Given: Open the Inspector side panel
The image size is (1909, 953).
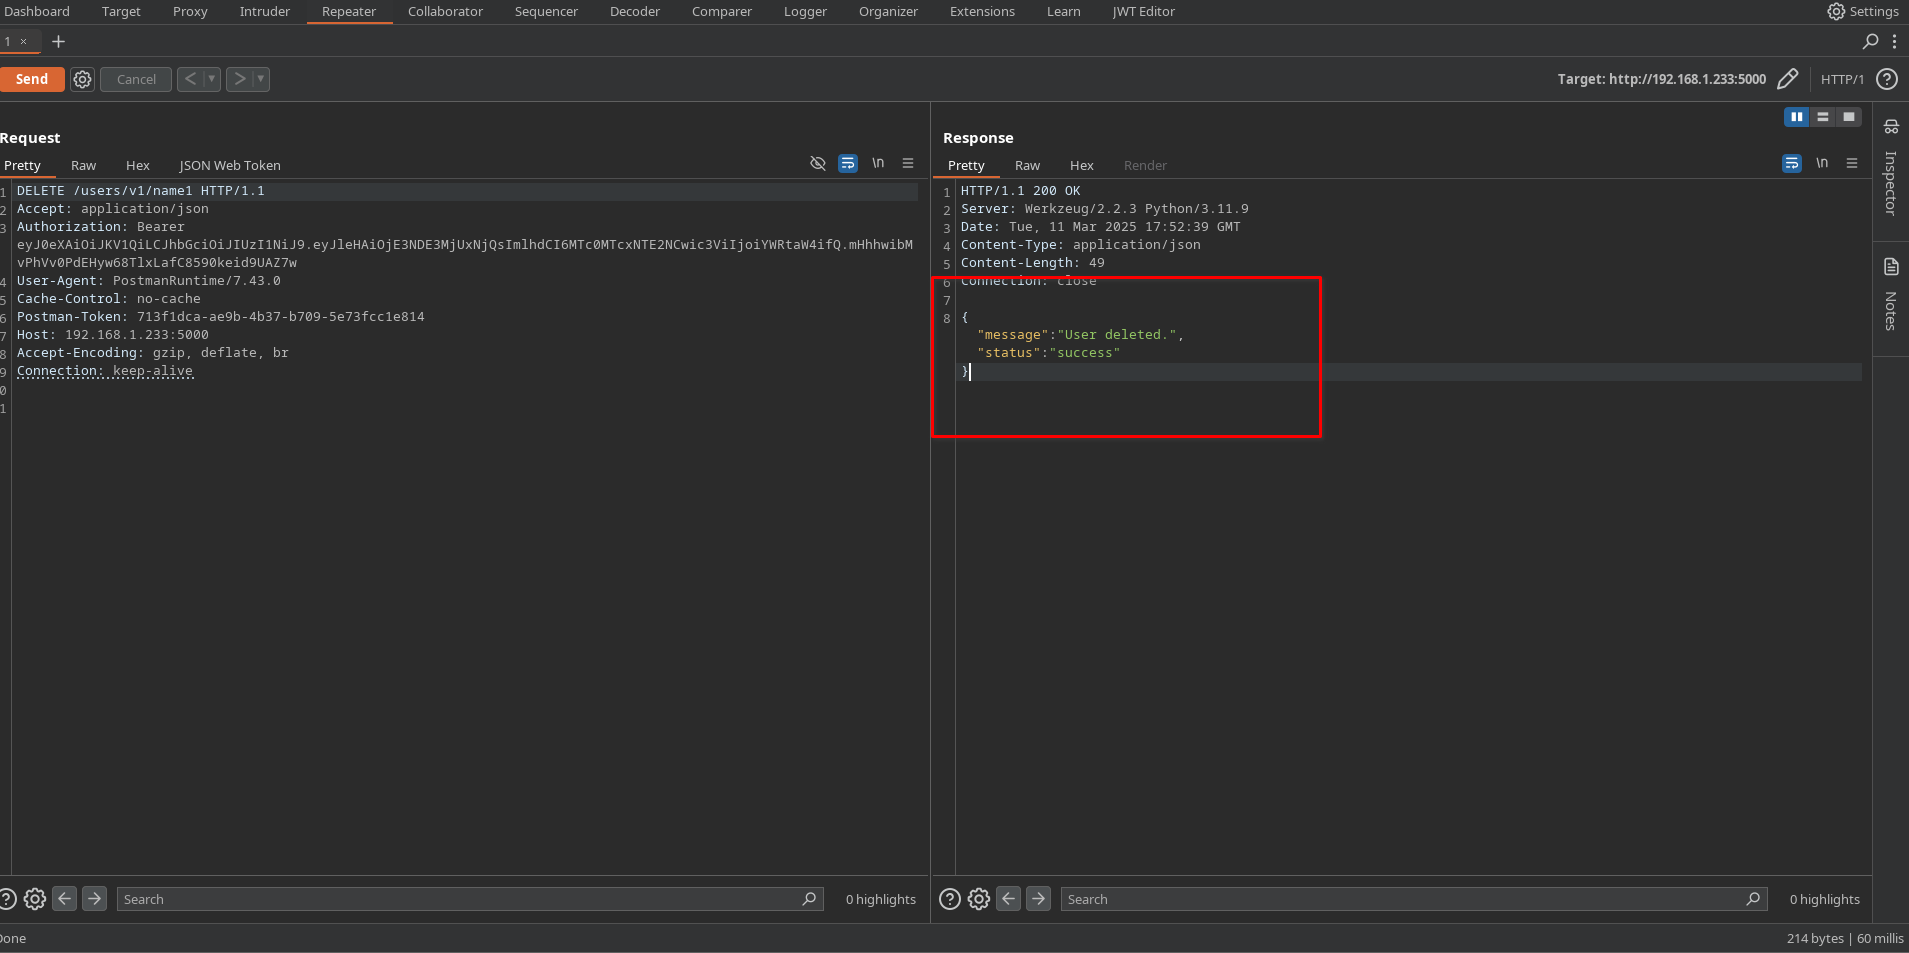Looking at the screenshot, I should (x=1890, y=170).
